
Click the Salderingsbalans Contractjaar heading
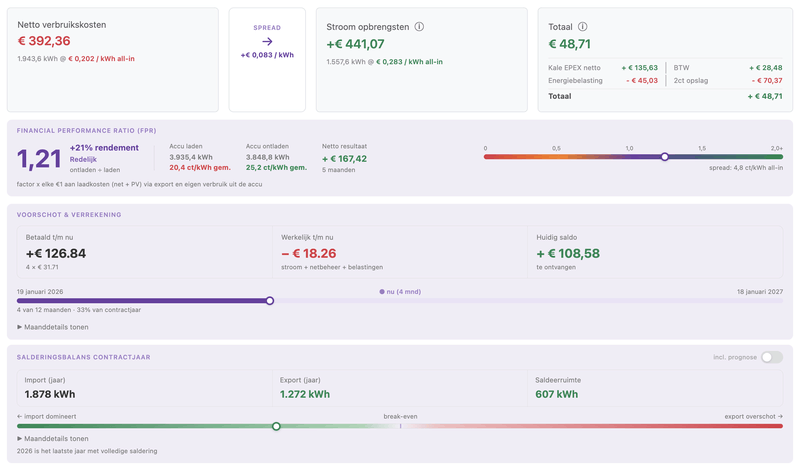coord(84,357)
